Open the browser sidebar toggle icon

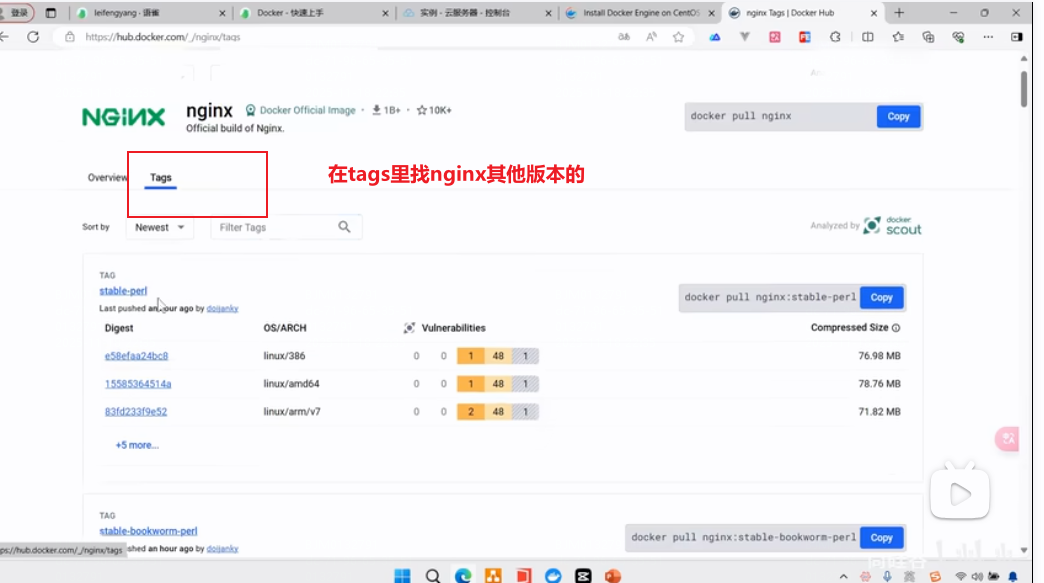[x=1017, y=37]
